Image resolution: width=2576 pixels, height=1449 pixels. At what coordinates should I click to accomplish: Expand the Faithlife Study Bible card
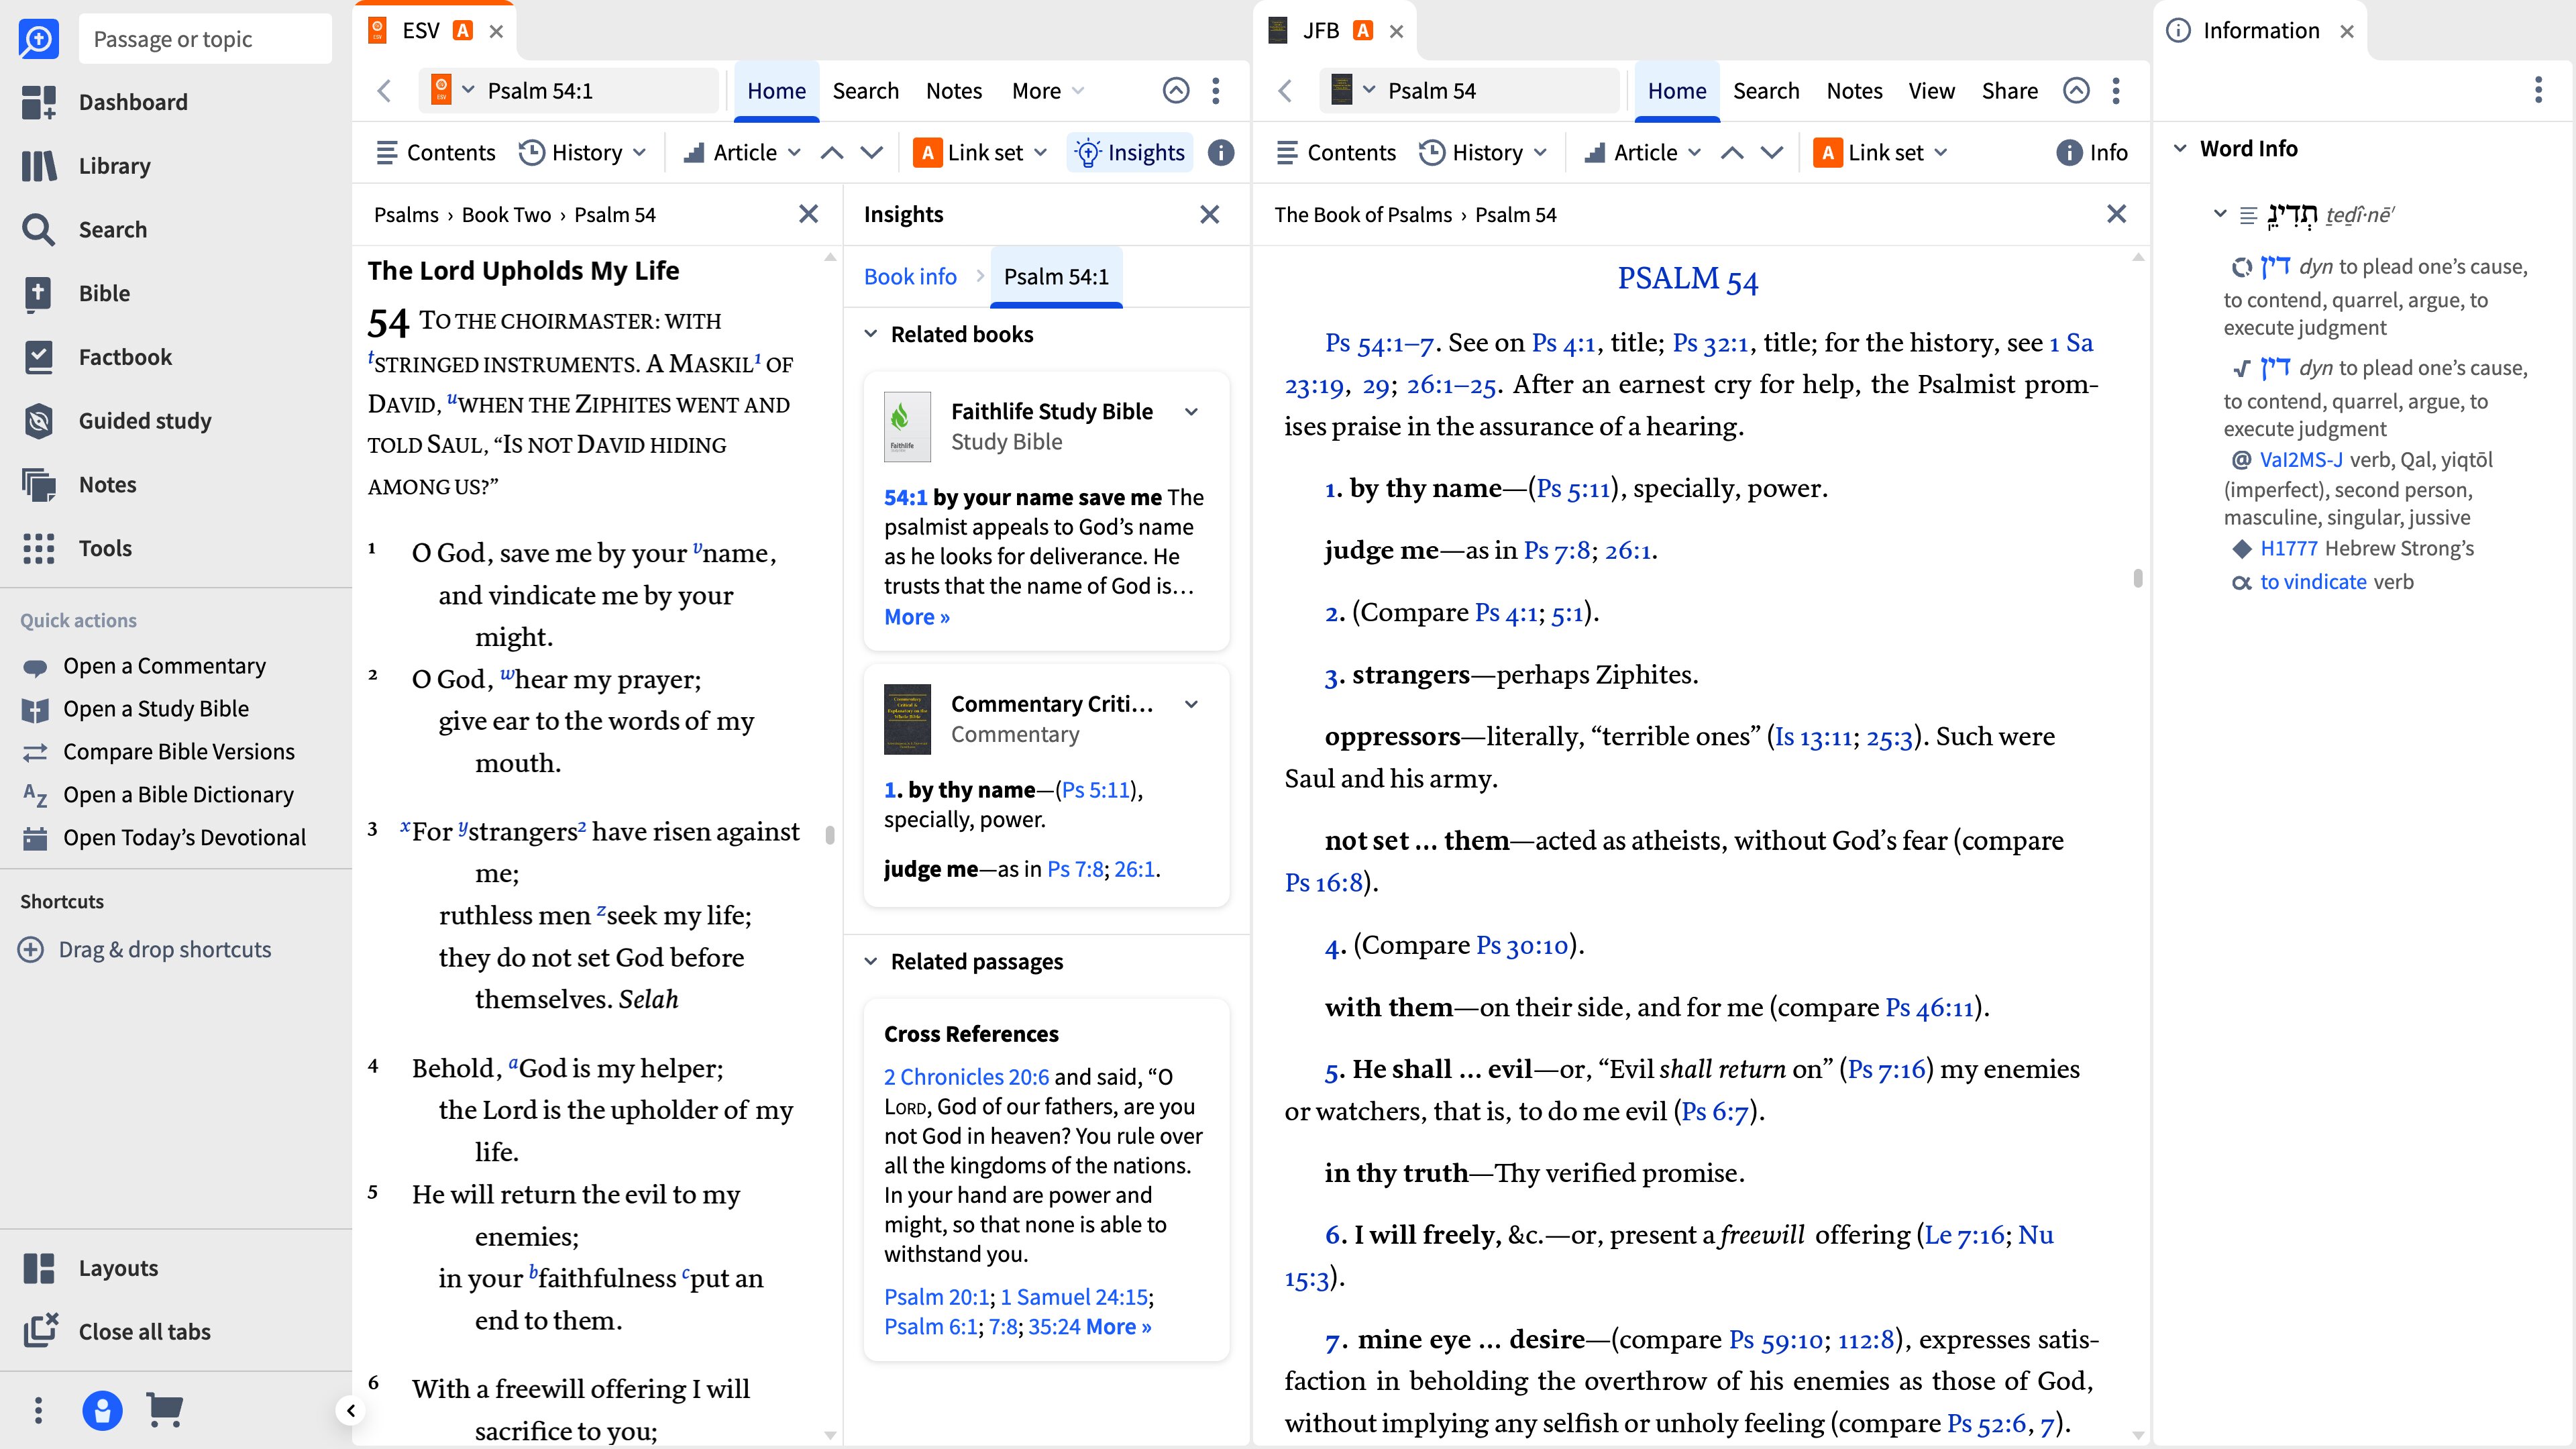(x=1191, y=412)
